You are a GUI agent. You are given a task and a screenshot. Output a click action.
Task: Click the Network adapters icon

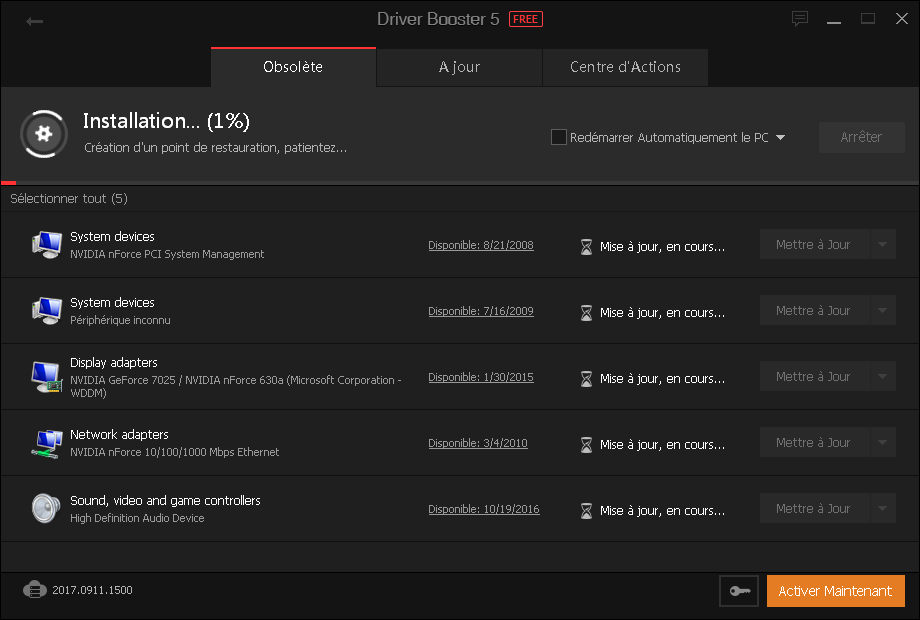(46, 443)
